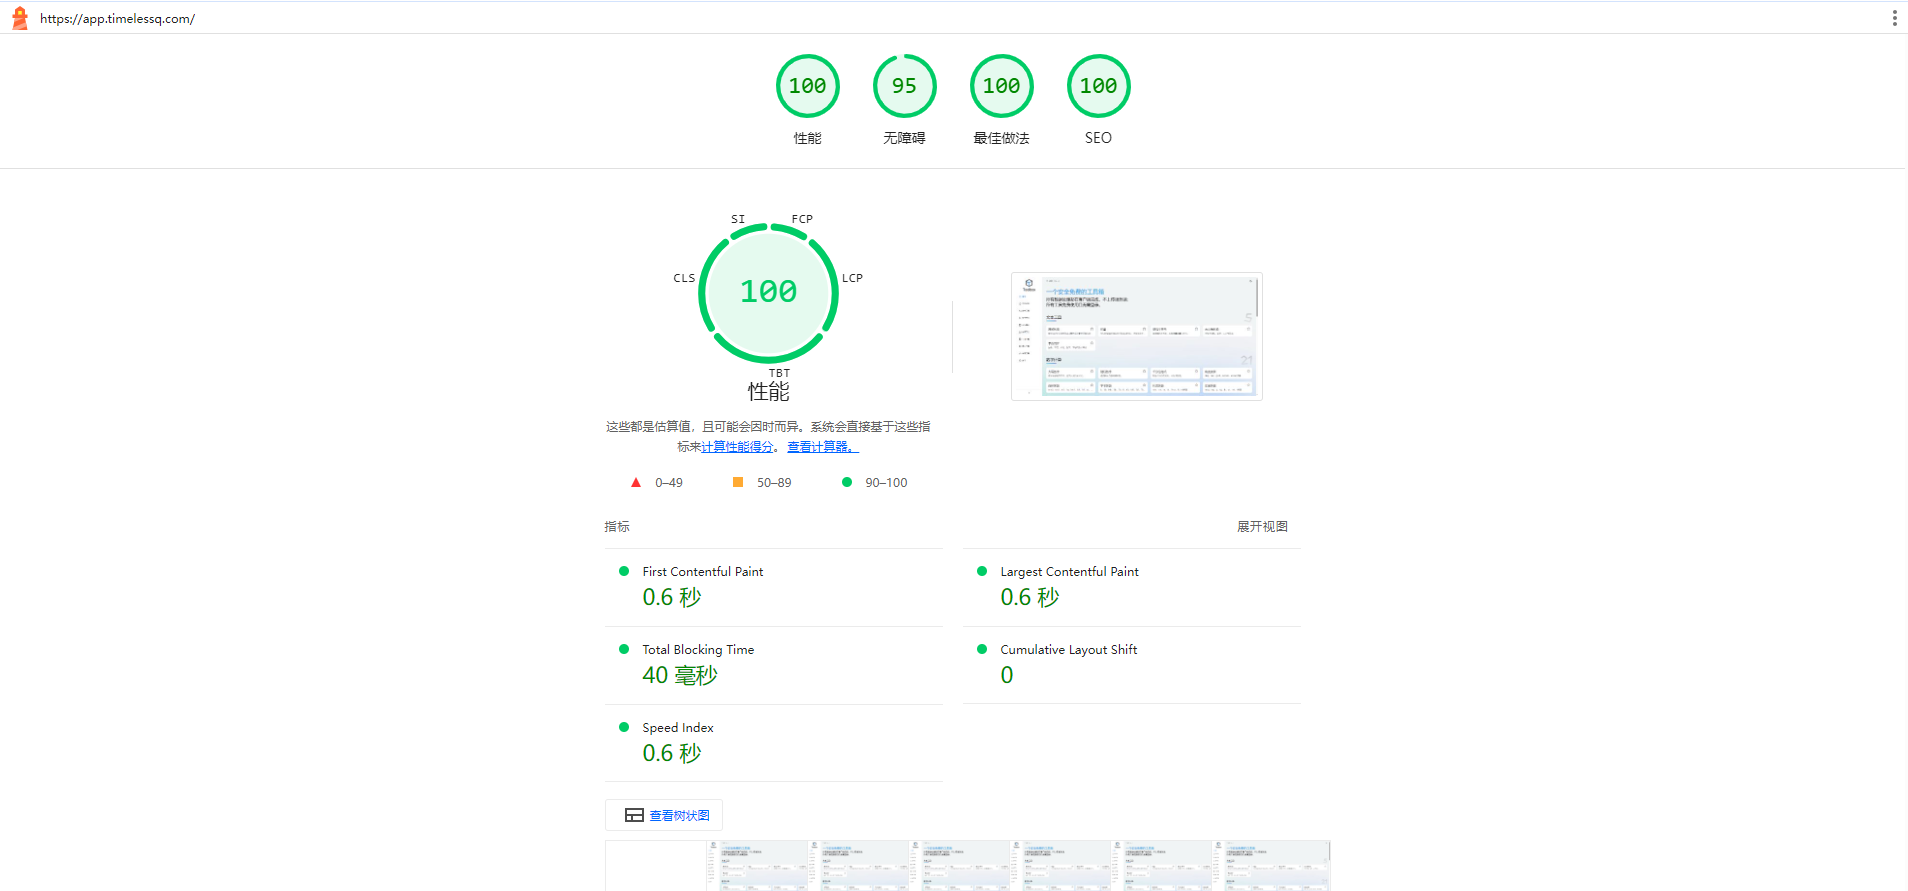Click the 查看树状图 button

(664, 815)
